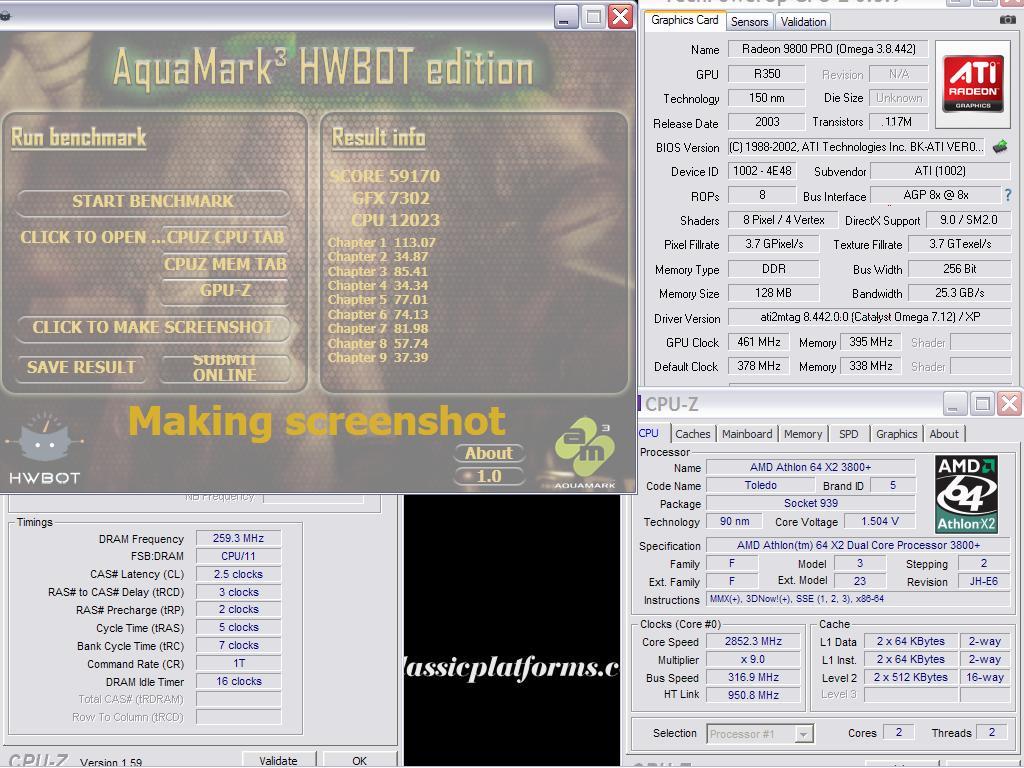Screen dimensions: 1024x768
Task: Click the CAS# Latency value 2.5 clocks
Action: pyautogui.click(x=238, y=574)
